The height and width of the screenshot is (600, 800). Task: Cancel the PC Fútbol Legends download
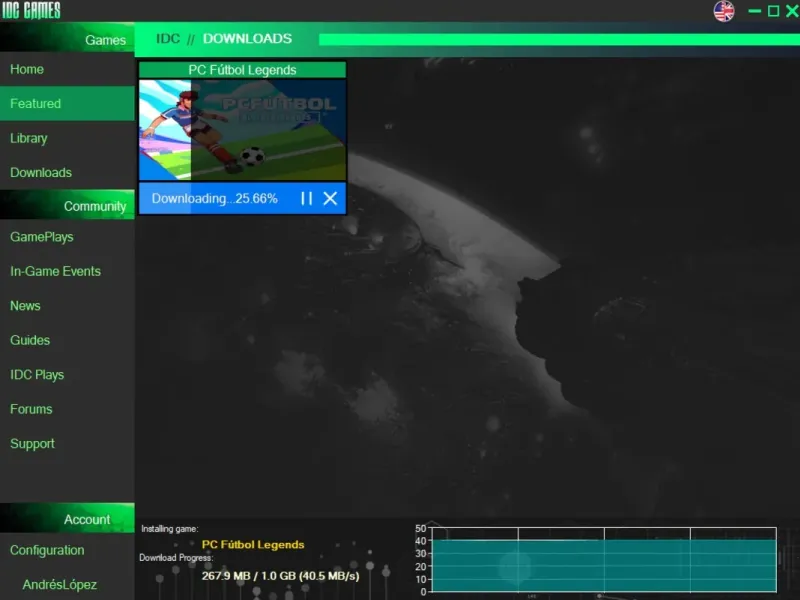pyautogui.click(x=330, y=198)
